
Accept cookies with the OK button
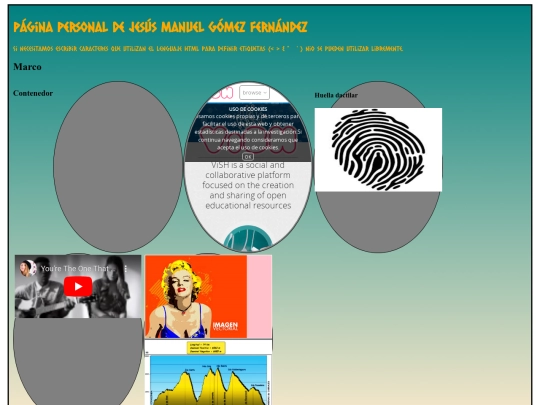click(x=248, y=157)
